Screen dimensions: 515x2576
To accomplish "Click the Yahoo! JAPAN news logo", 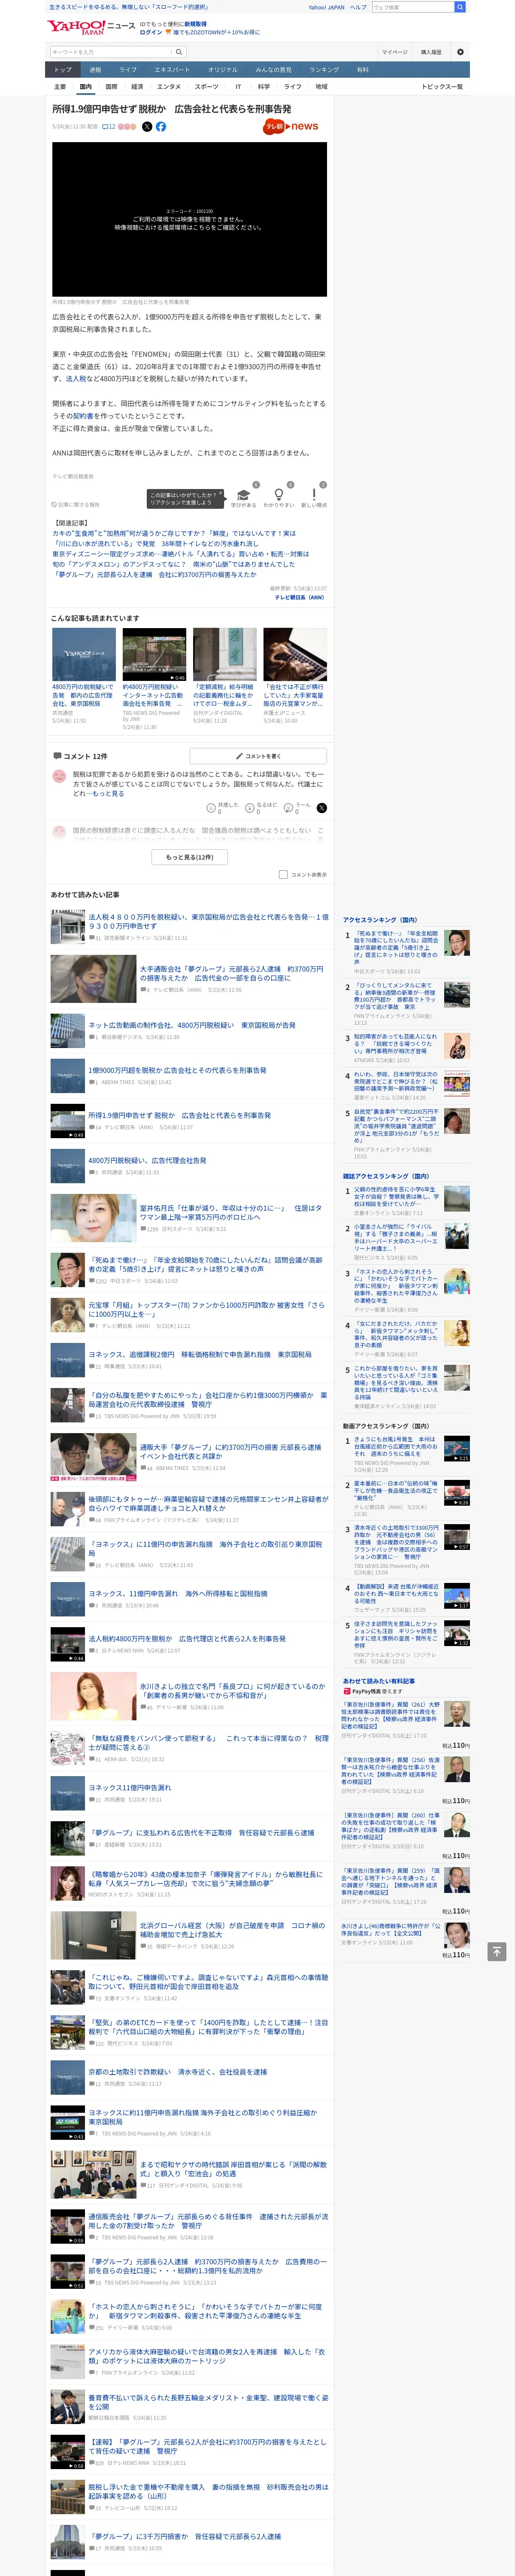I will coord(91,27).
